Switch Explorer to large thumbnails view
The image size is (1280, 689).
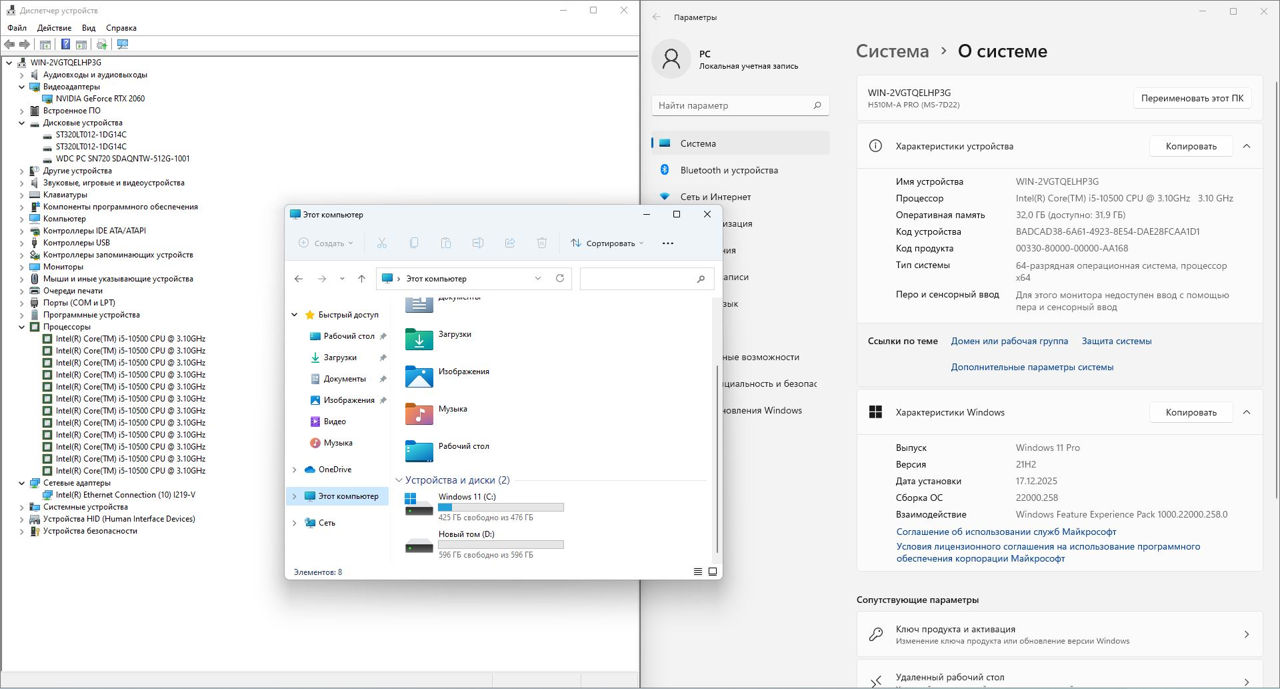[713, 572]
